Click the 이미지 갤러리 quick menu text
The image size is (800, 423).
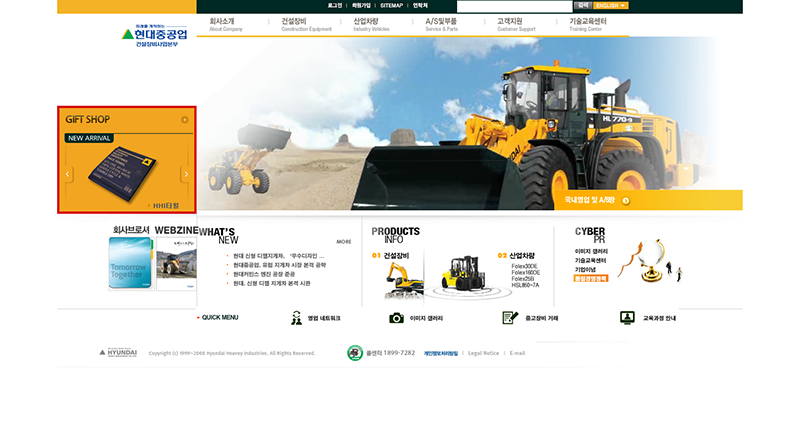427,318
